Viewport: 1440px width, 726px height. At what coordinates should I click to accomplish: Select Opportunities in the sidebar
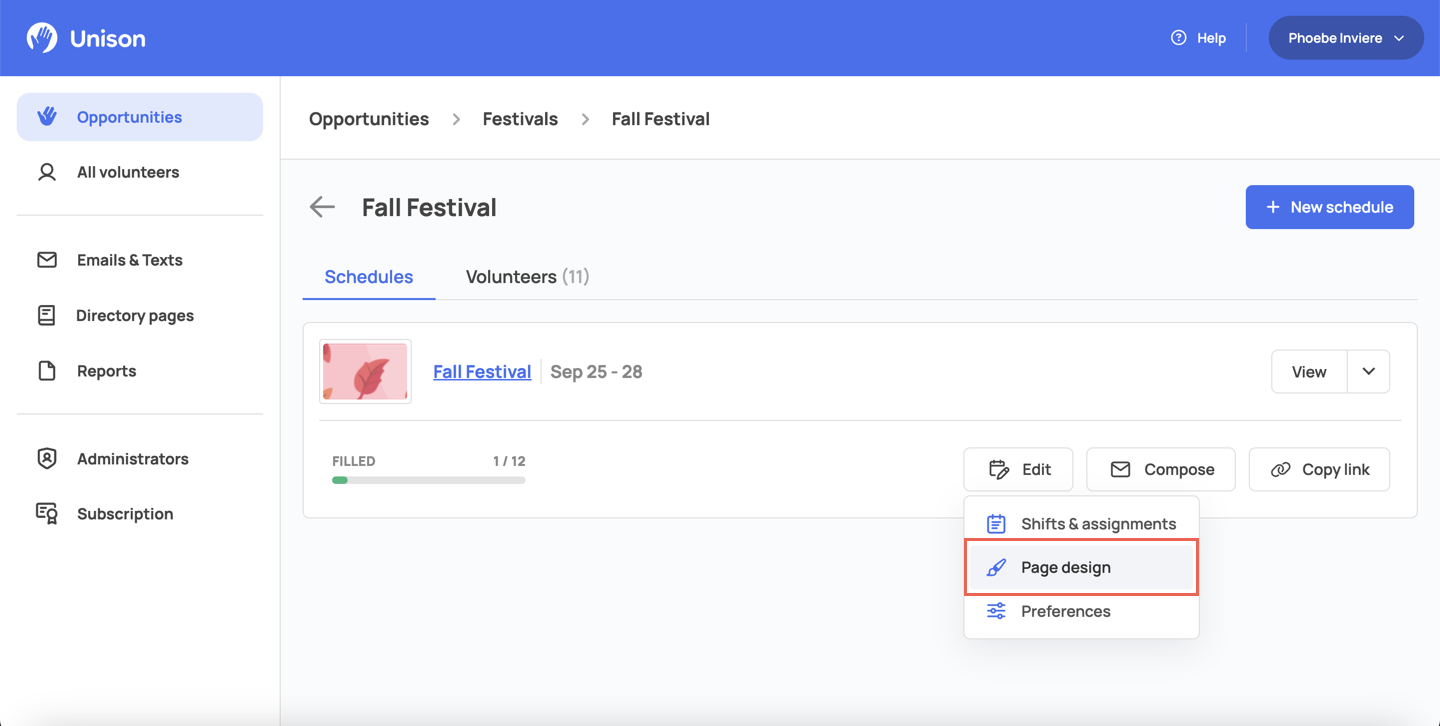[140, 117]
